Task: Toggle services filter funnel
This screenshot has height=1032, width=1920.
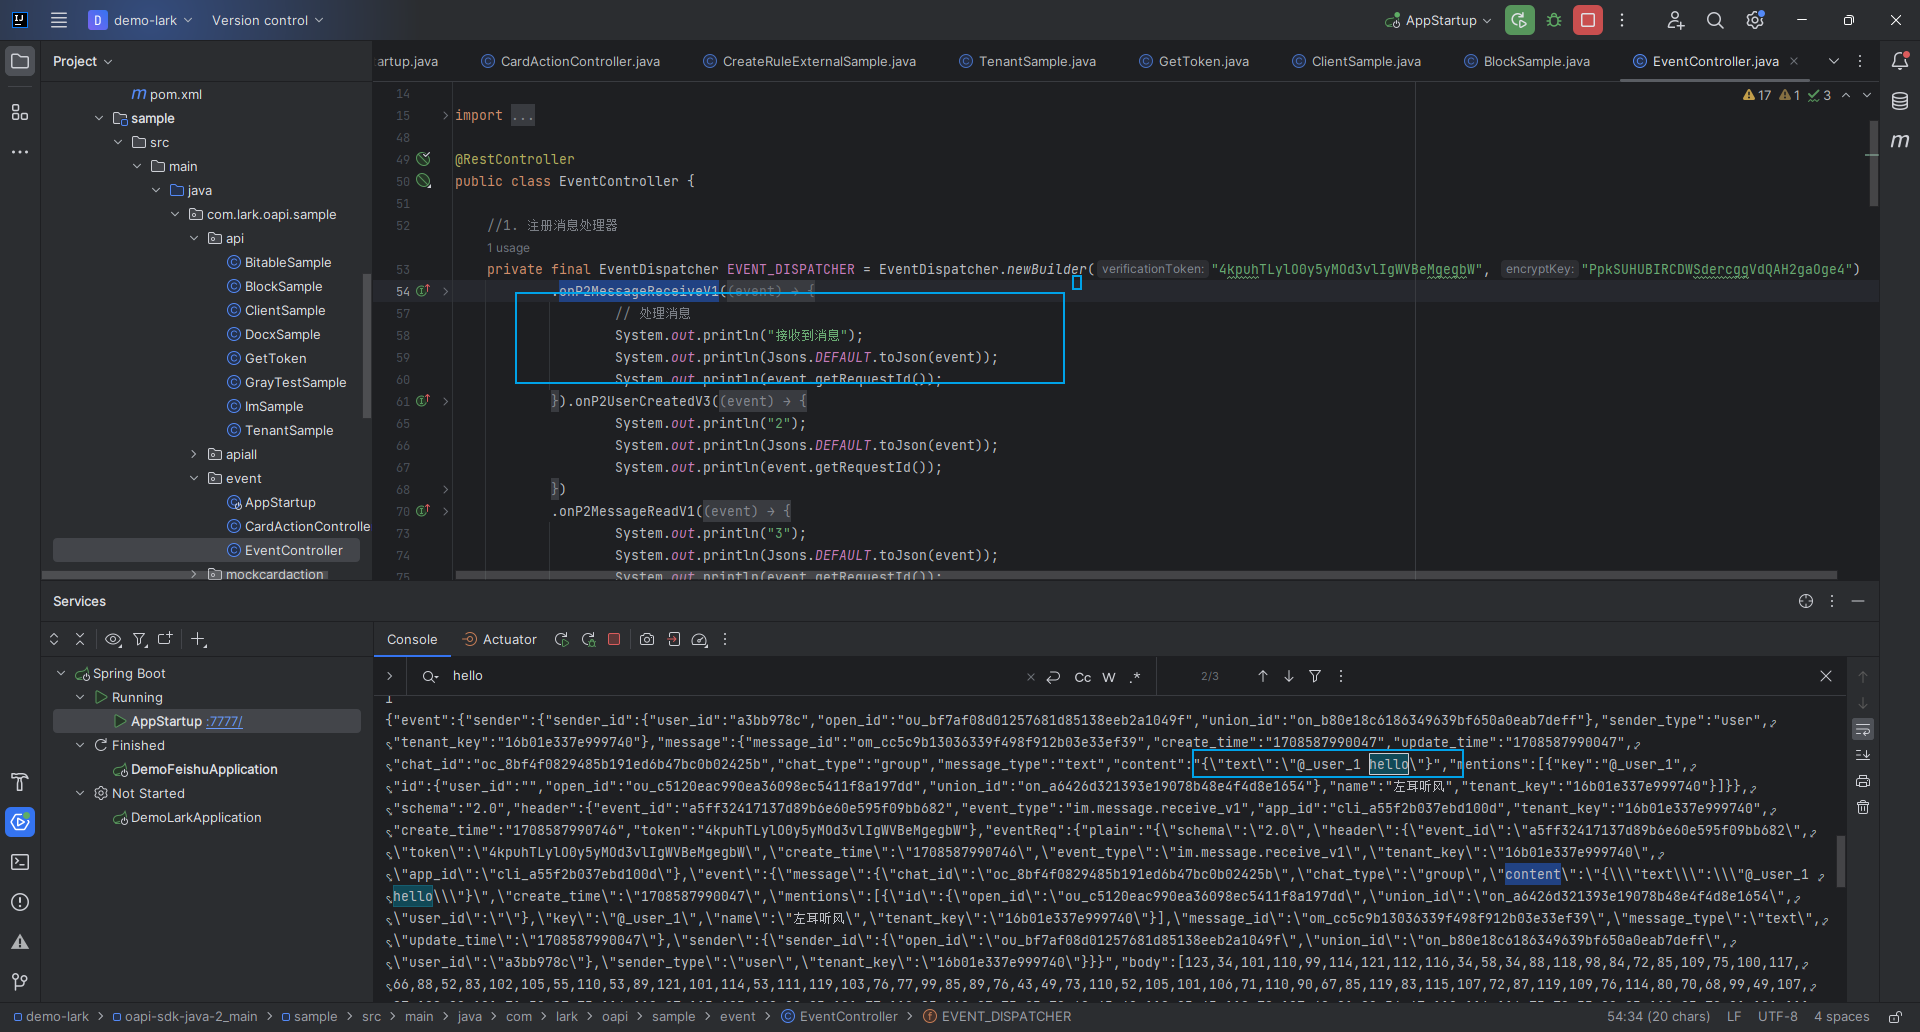Action: point(140,639)
